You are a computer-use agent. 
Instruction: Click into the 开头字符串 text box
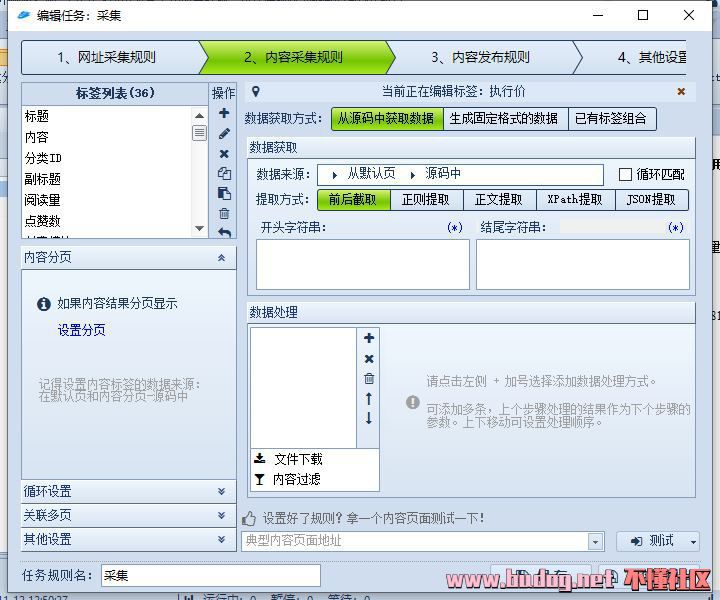(363, 264)
